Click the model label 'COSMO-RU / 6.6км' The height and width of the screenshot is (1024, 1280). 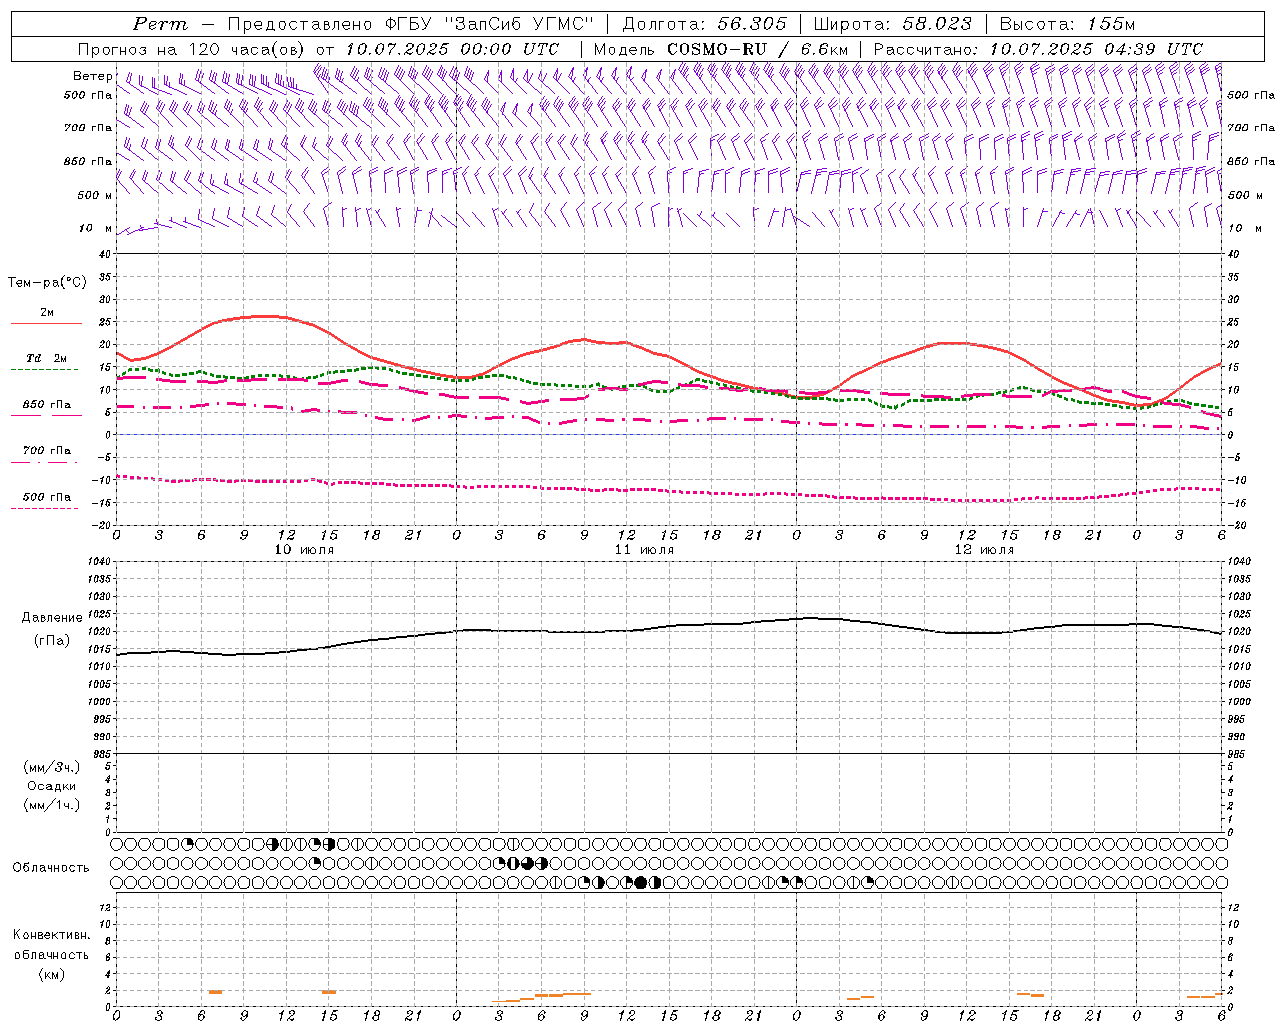tap(757, 49)
